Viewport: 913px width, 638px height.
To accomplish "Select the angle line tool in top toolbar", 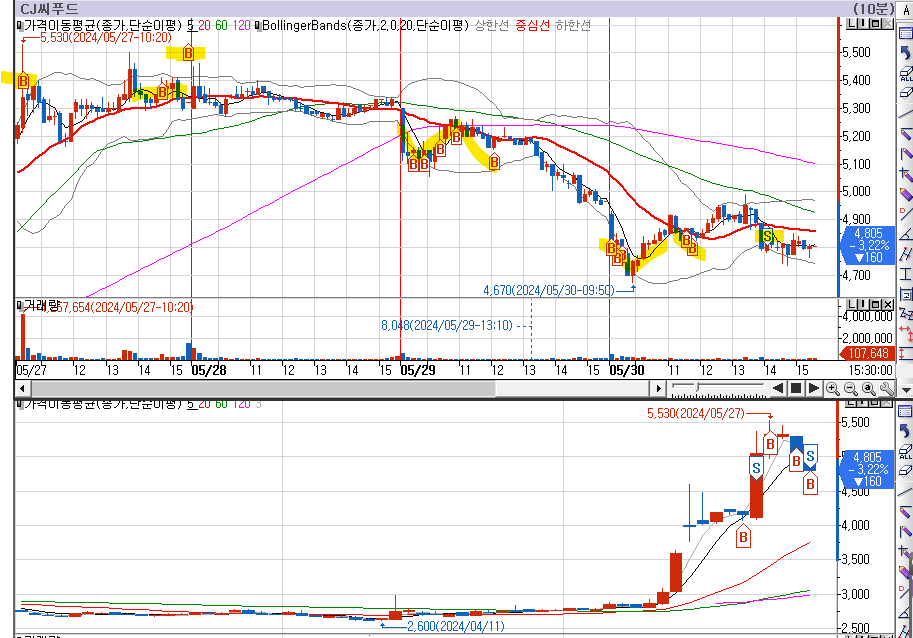I will tap(905, 234).
